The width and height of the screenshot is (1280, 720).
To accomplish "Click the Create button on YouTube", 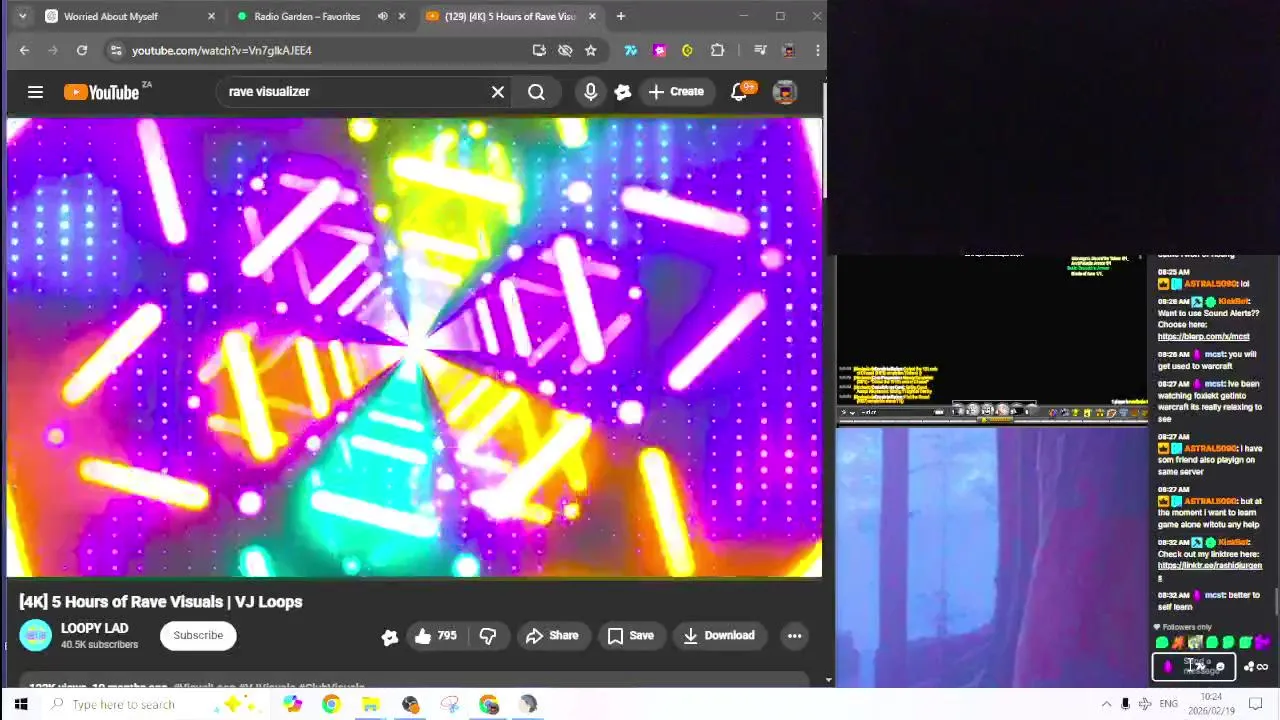I will coord(676,92).
